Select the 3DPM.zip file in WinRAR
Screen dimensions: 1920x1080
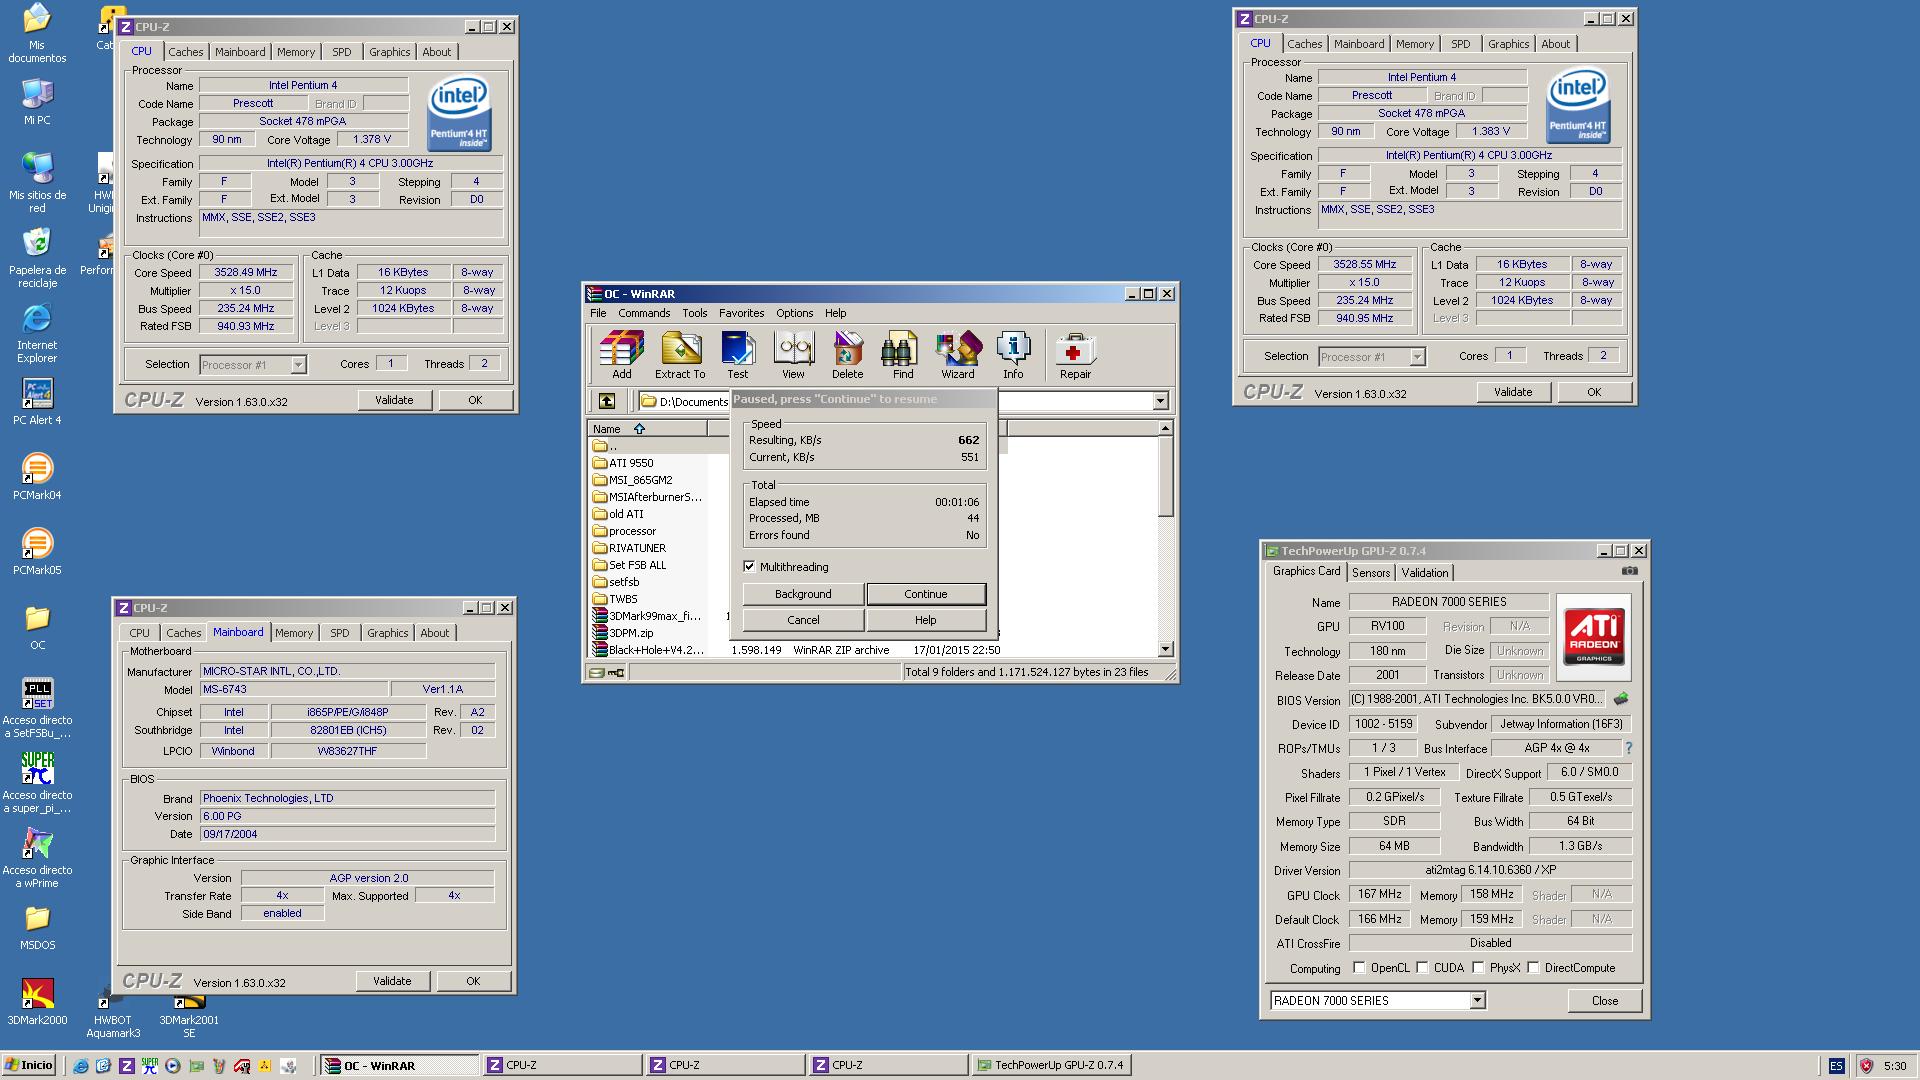point(631,633)
